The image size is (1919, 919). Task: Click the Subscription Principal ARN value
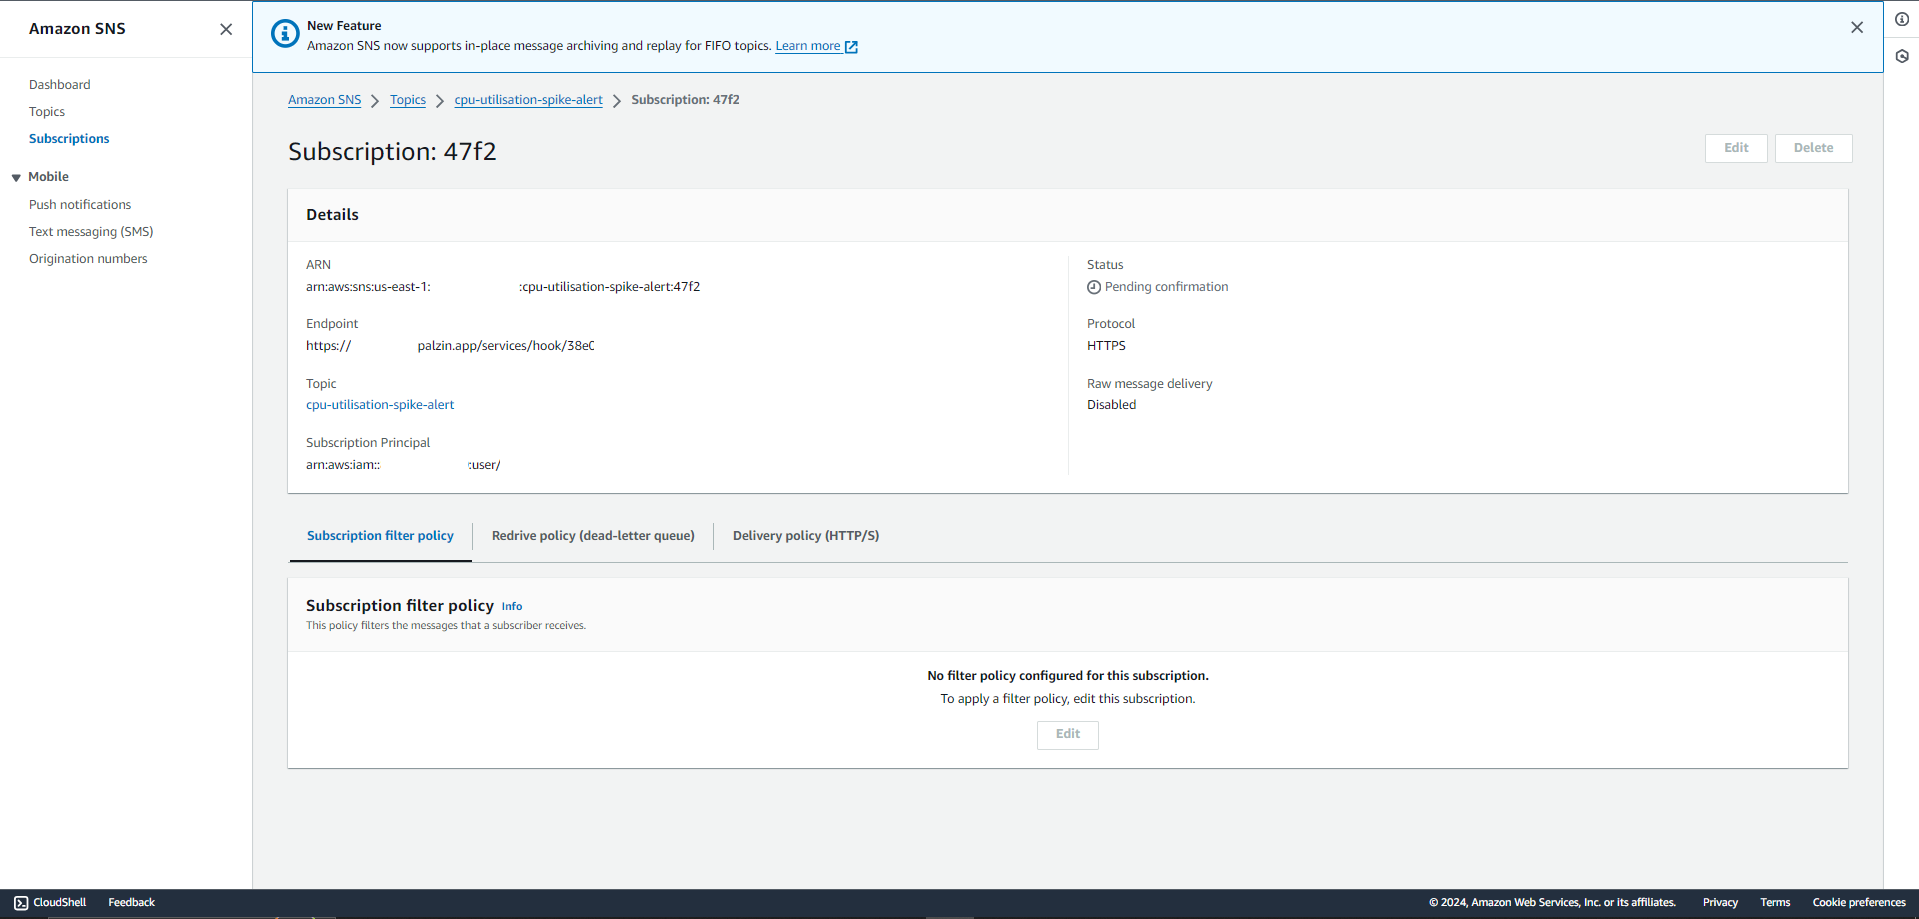[403, 465]
